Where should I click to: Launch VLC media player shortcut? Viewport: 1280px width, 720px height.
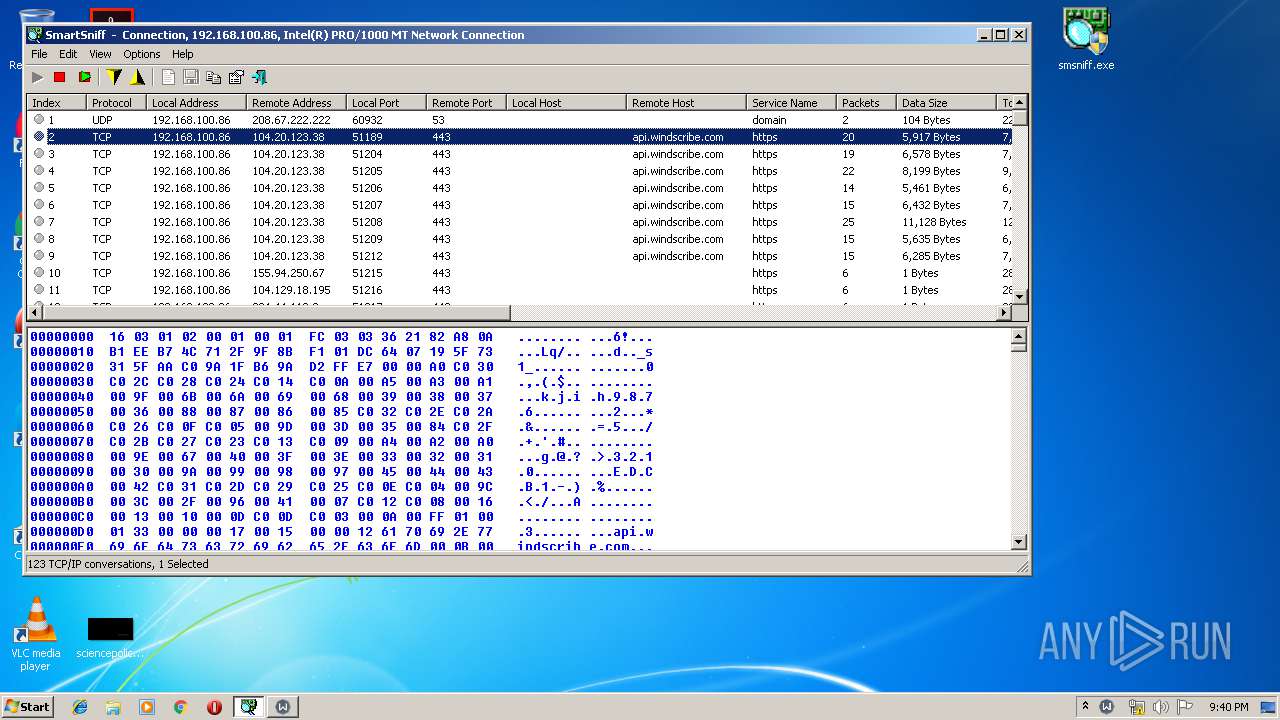(x=36, y=633)
